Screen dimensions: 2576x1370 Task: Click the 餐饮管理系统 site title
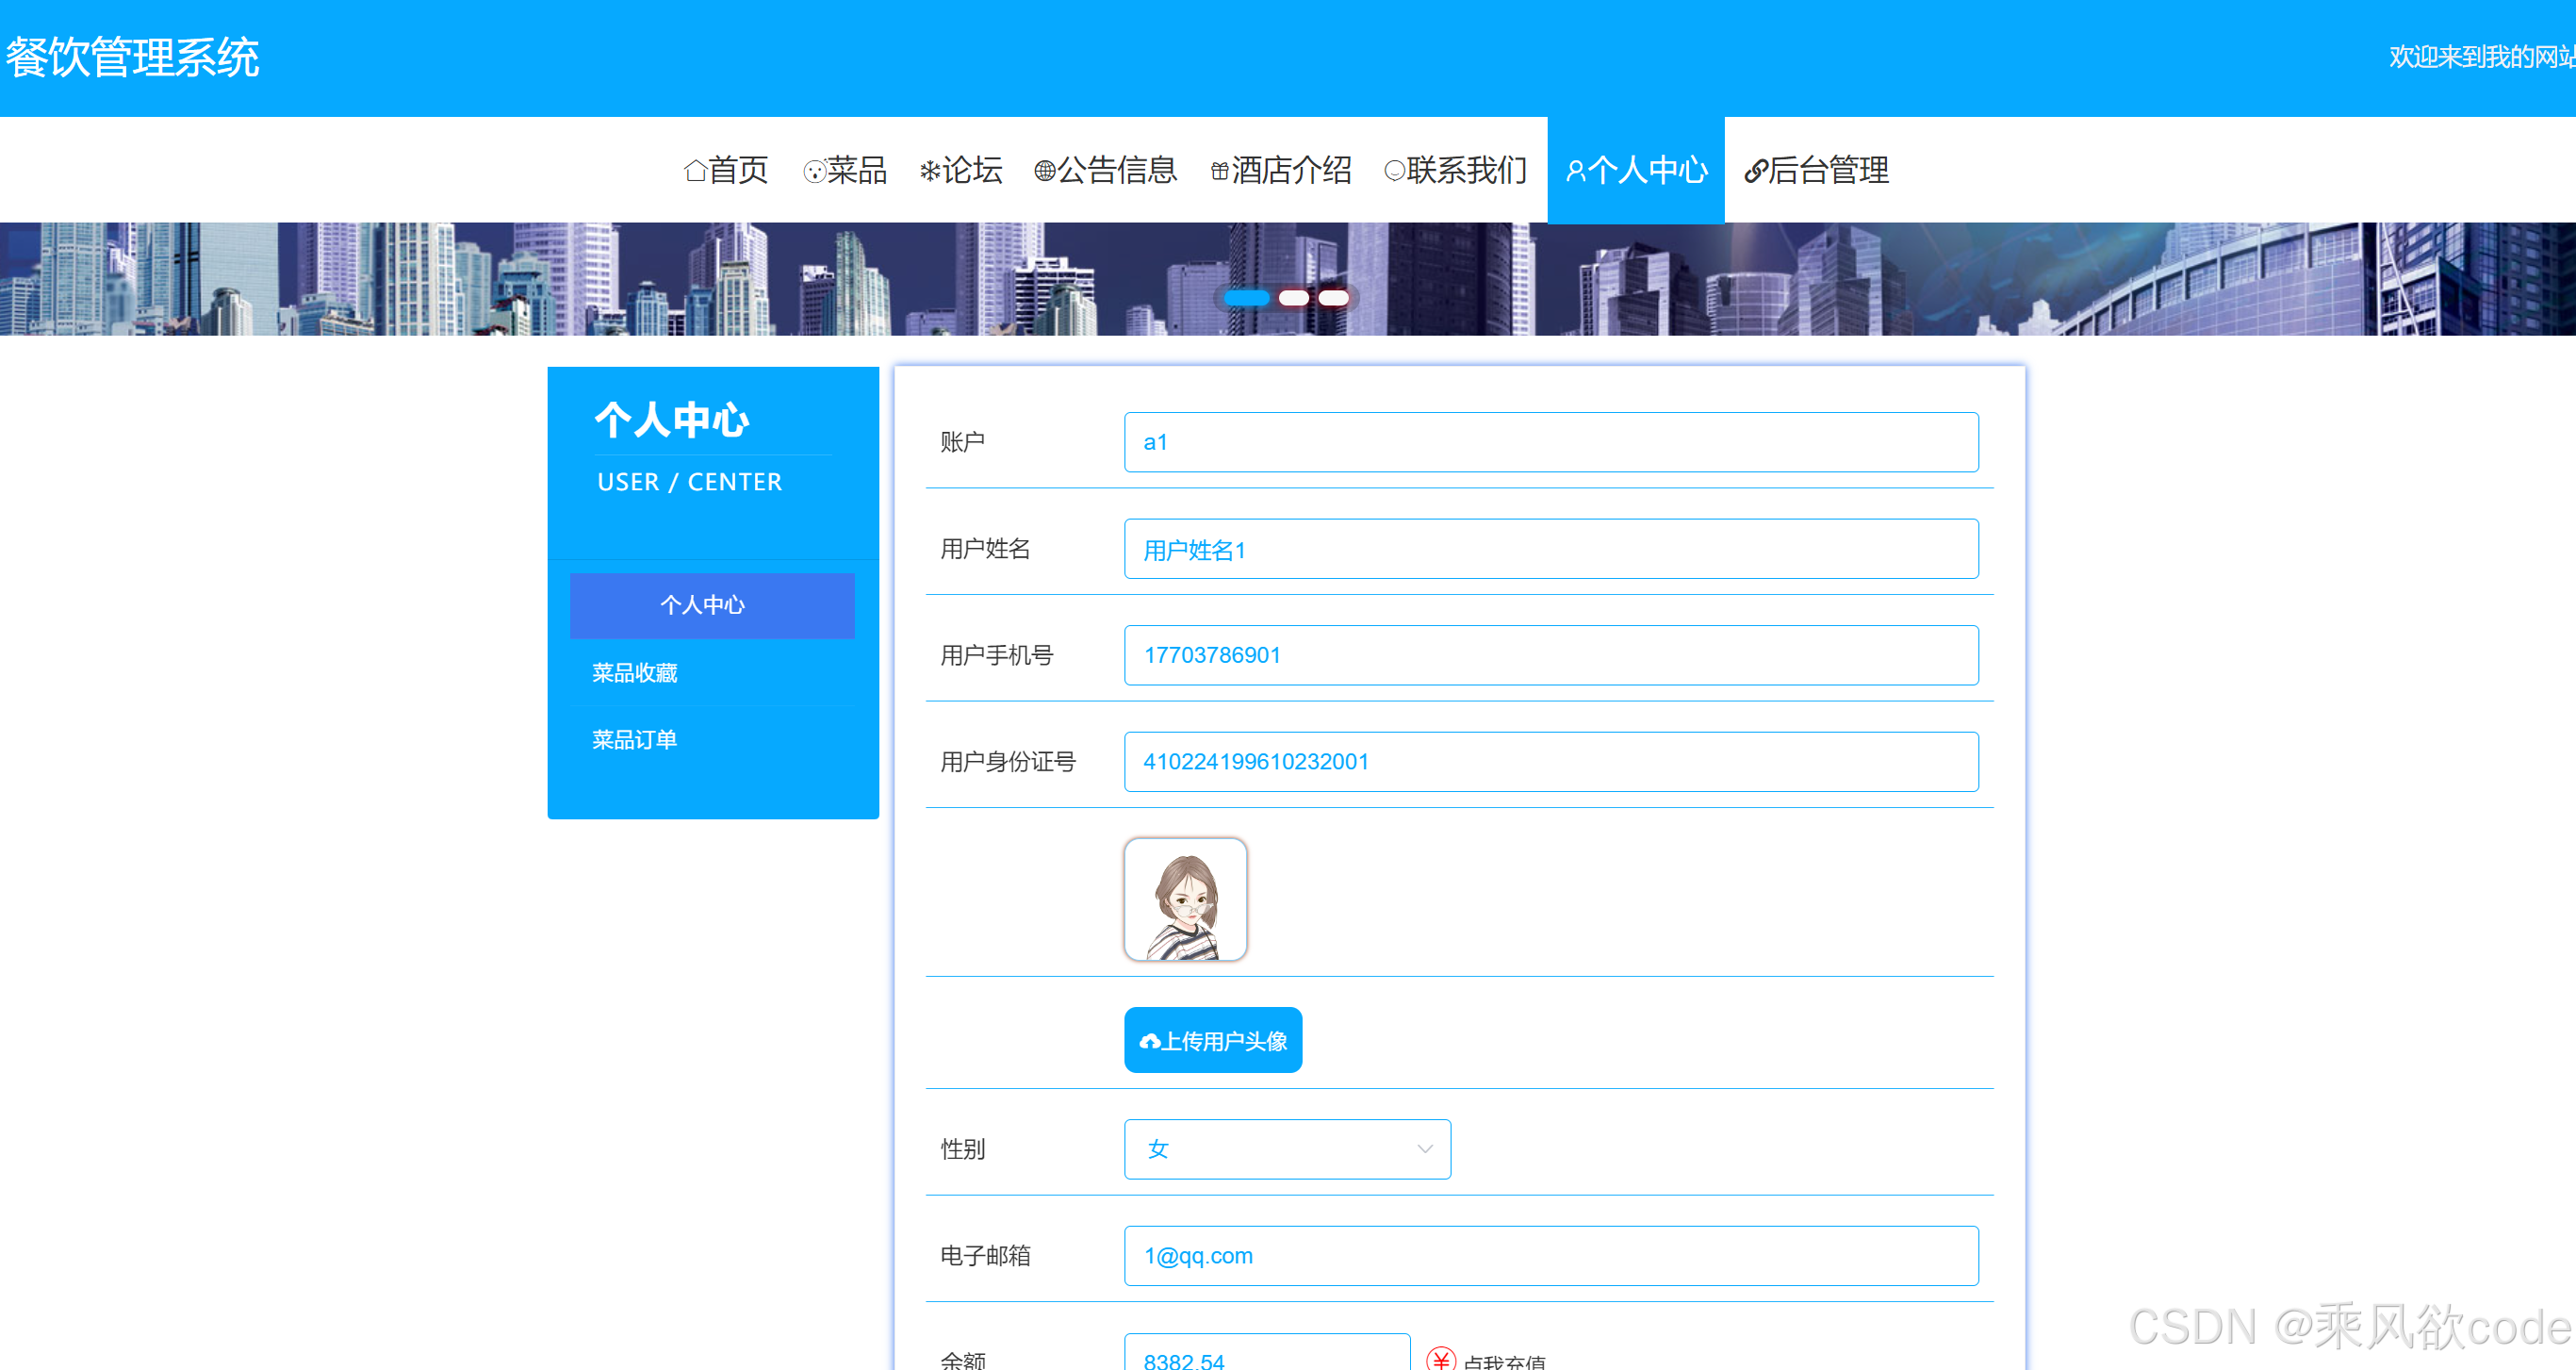click(133, 58)
